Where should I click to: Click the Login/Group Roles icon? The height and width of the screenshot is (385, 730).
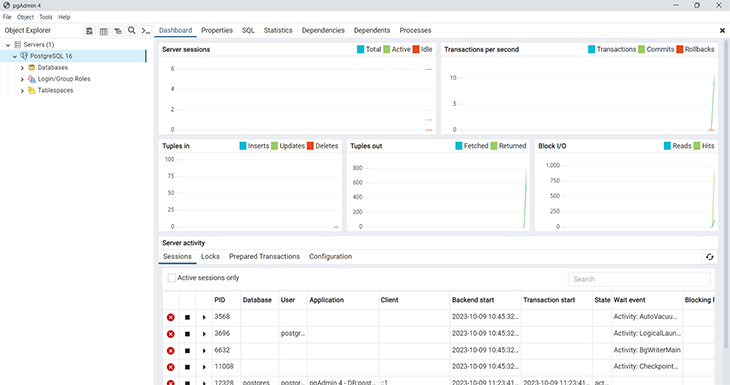(x=32, y=79)
